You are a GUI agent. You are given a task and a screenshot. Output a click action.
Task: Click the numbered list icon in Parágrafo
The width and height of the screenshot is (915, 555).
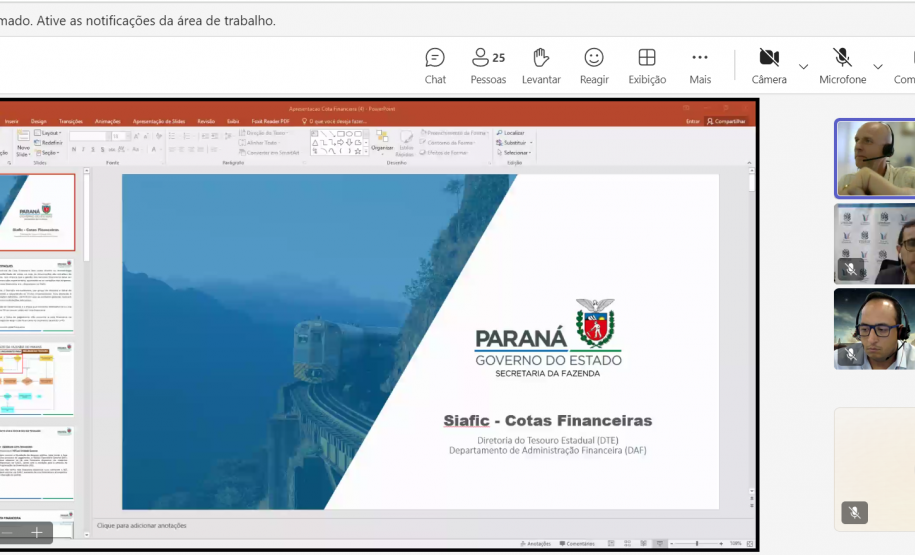point(188,136)
